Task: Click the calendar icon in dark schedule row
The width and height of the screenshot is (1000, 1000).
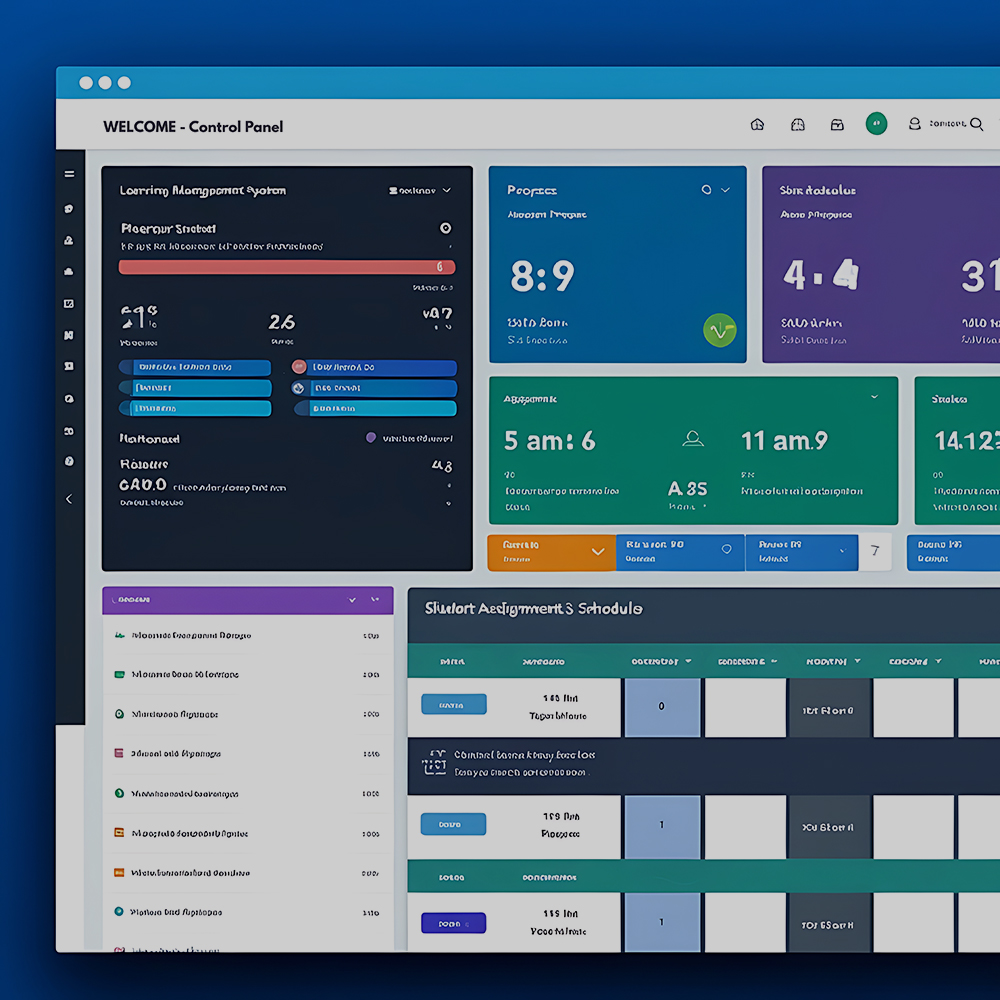Action: click(435, 764)
